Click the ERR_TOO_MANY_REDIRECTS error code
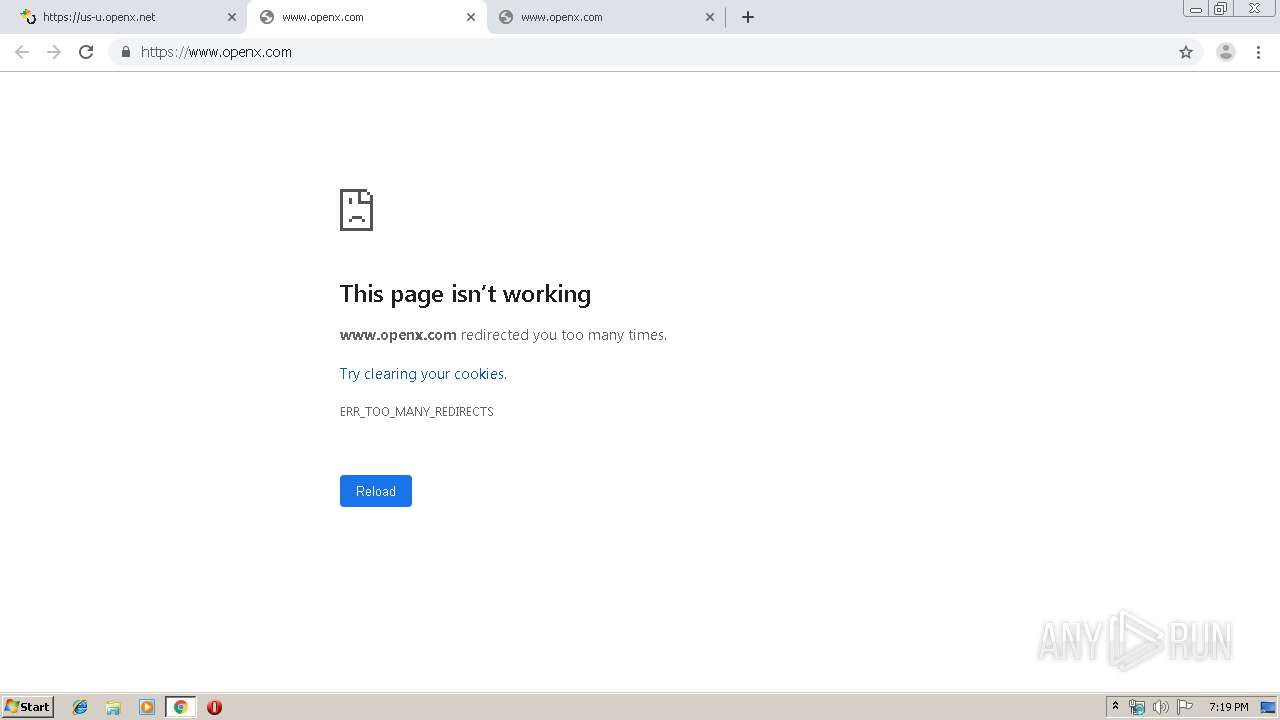Screen dimensions: 1280x720 click(x=417, y=412)
